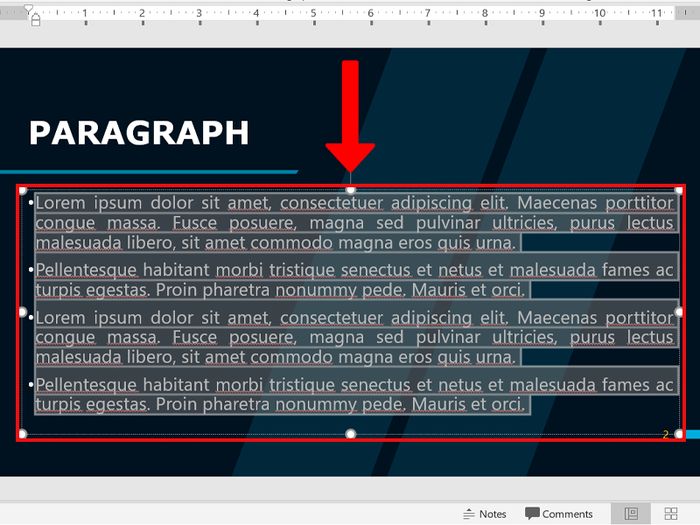
Task: Click the bottom-left corner sizing handle
Action: (22, 434)
